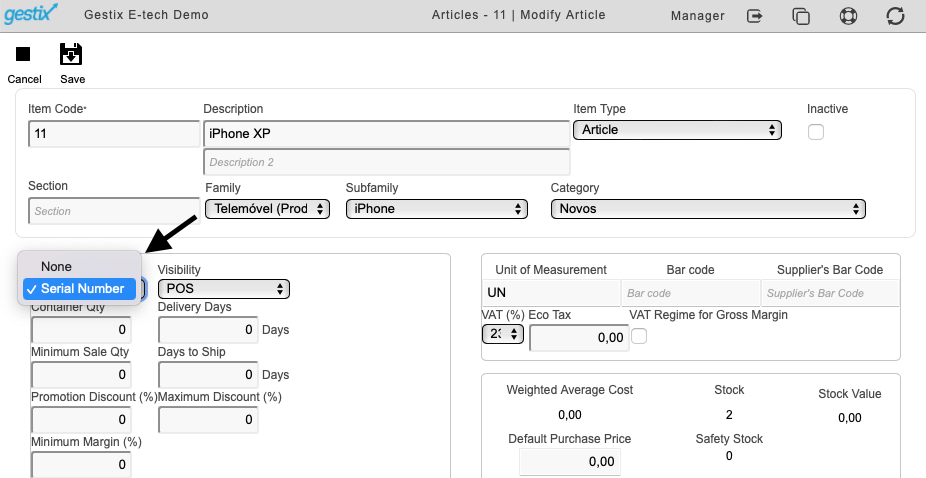Click the Articles - 11 Modify Article title
Image resolution: width=926 pixels, height=478 pixels.
pyautogui.click(x=519, y=15)
